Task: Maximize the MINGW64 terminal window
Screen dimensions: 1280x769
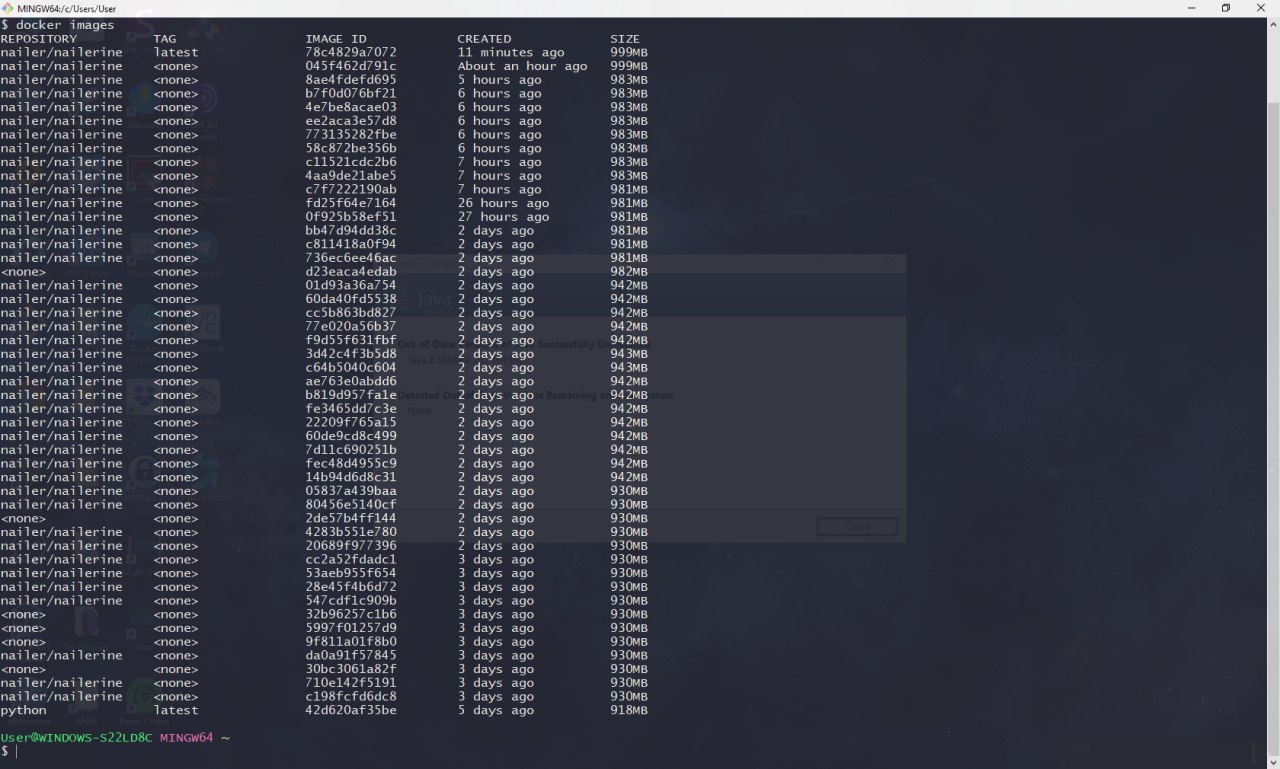Action: point(1226,8)
